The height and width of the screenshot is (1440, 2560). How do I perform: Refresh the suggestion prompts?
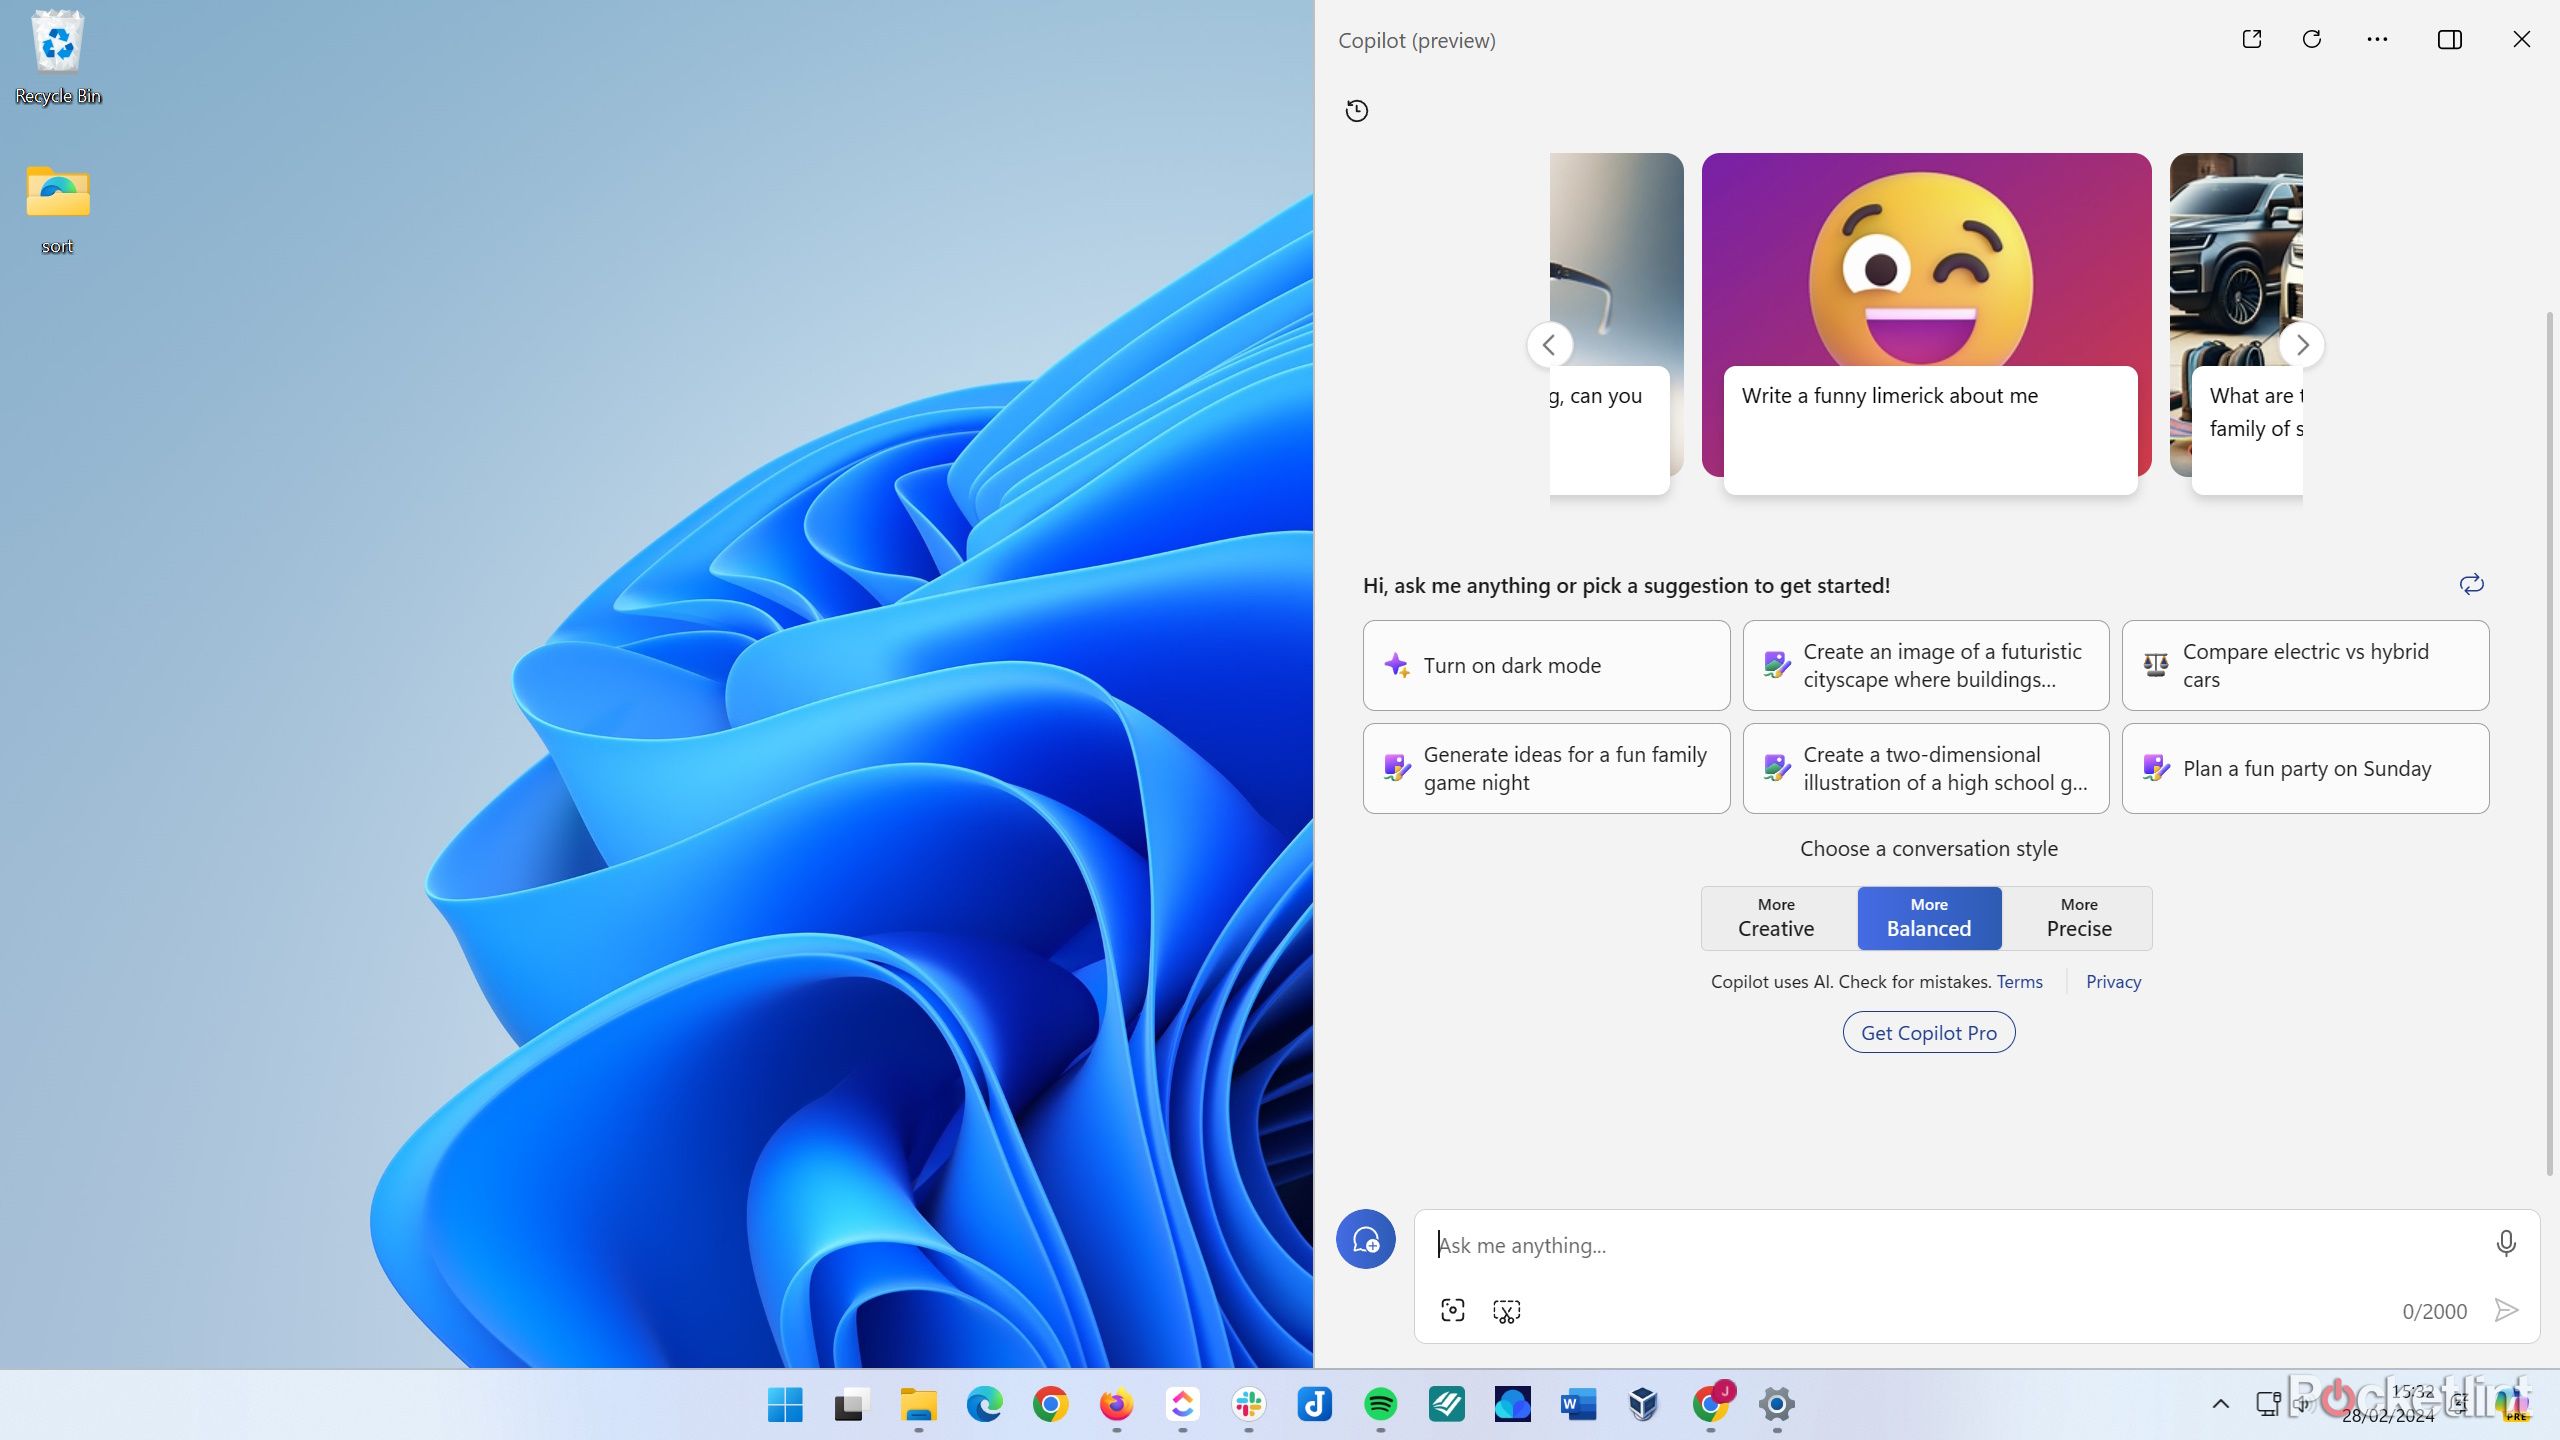(2471, 584)
